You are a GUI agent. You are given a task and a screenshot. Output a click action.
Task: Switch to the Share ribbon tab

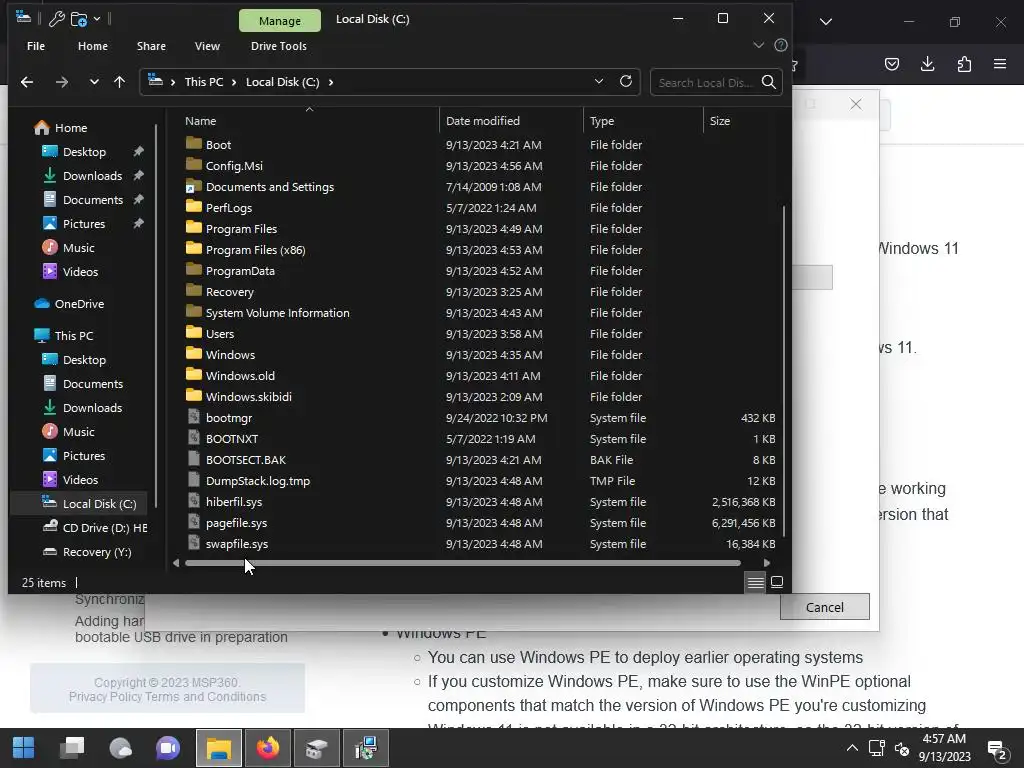click(x=151, y=46)
